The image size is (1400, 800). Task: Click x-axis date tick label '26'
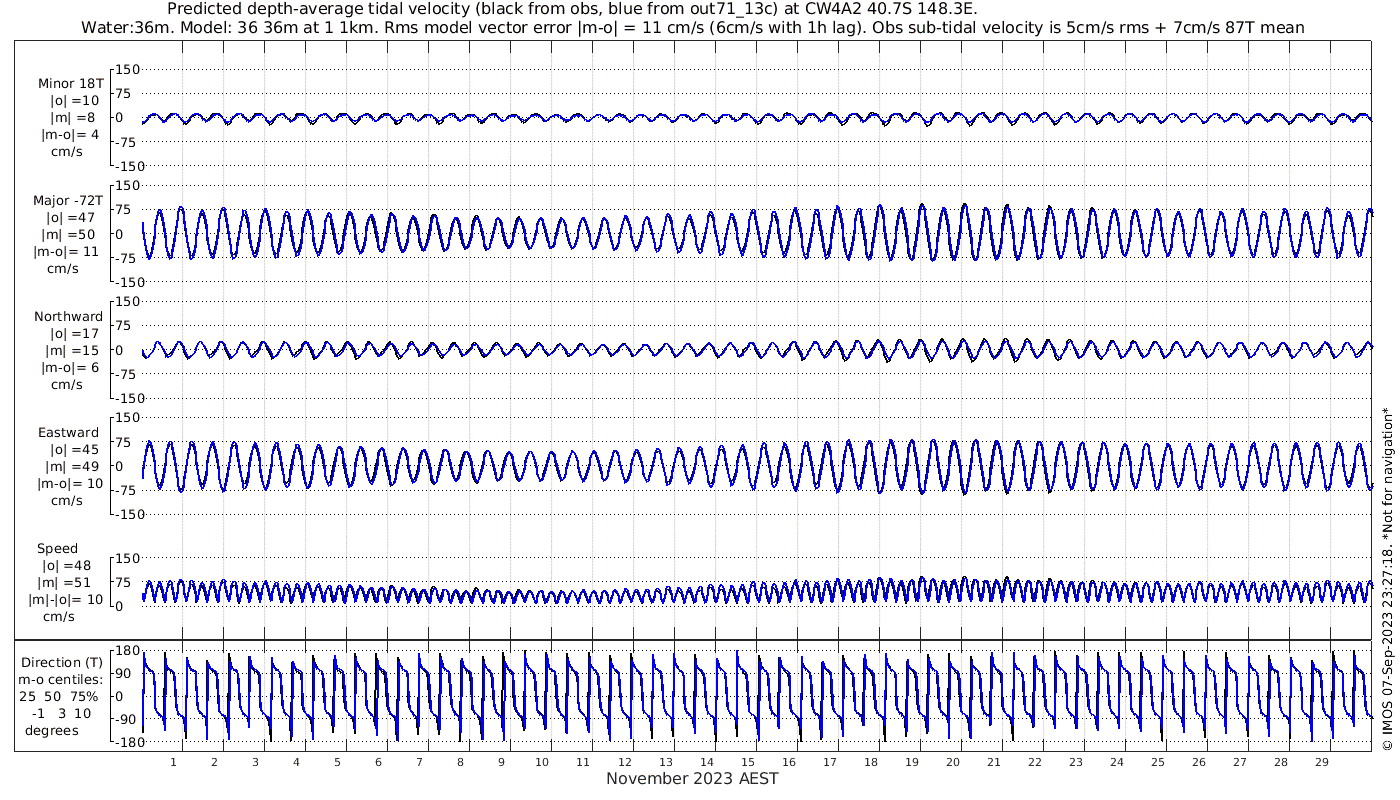point(1198,762)
